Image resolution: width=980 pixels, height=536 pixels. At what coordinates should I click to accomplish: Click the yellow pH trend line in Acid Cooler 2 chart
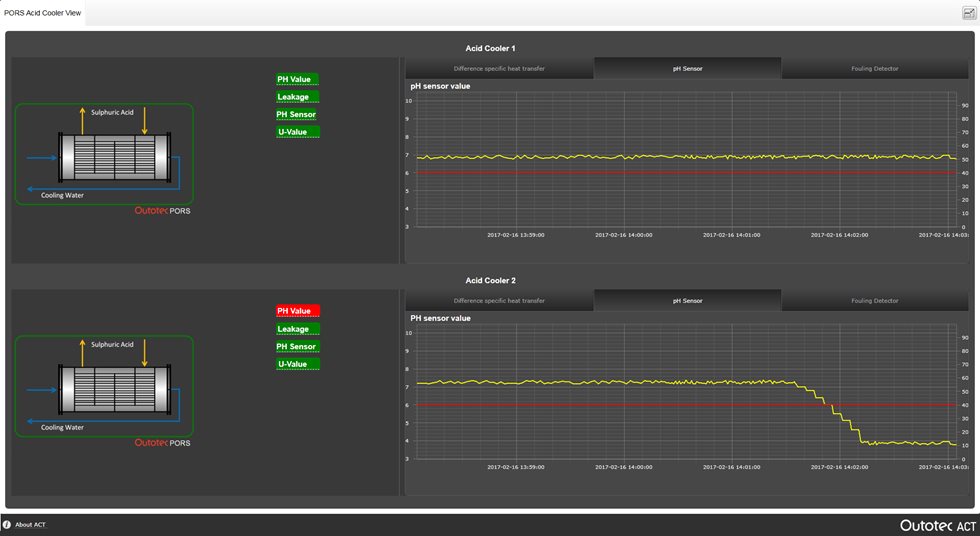(x=600, y=382)
